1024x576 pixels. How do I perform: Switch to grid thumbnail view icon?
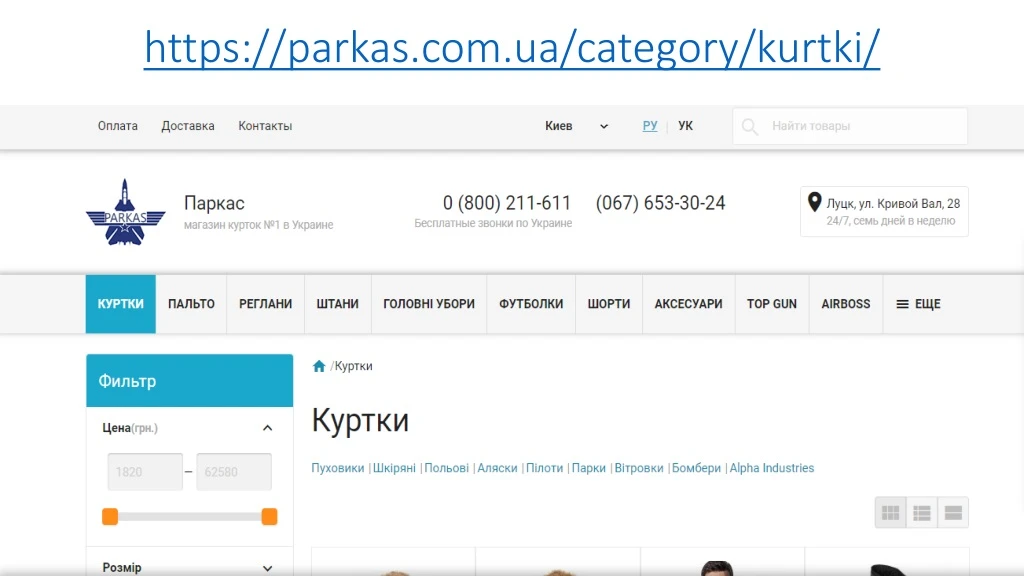[890, 513]
